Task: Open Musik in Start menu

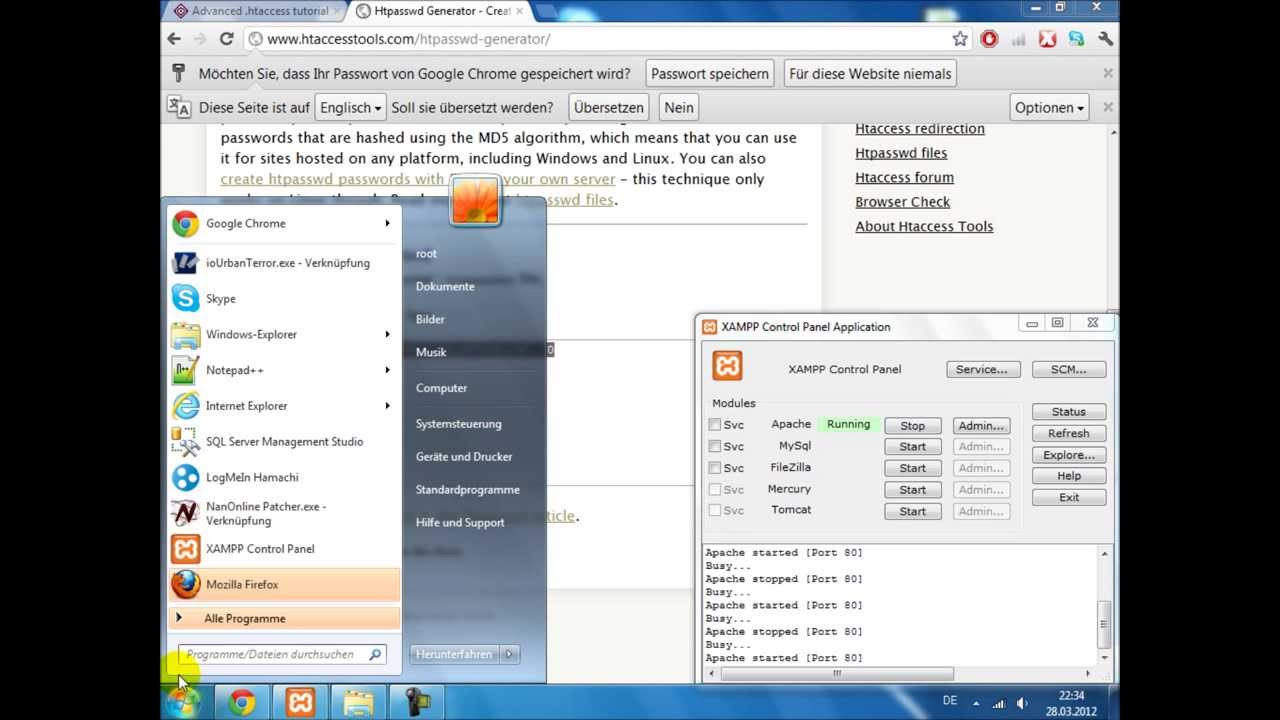Action: (431, 352)
